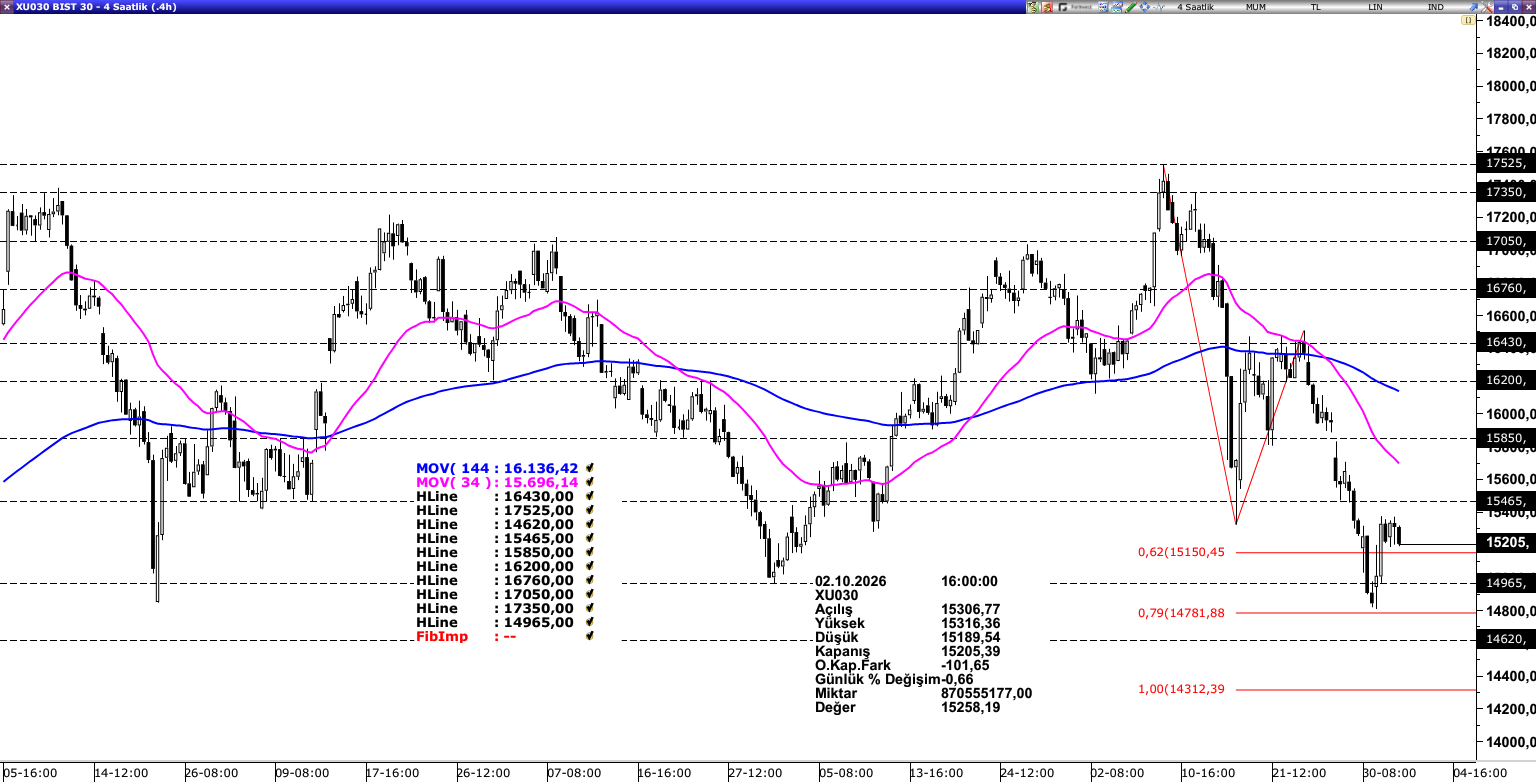
Task: Select the 1,00(14312,39 Fibonacci label
Action: point(1181,689)
